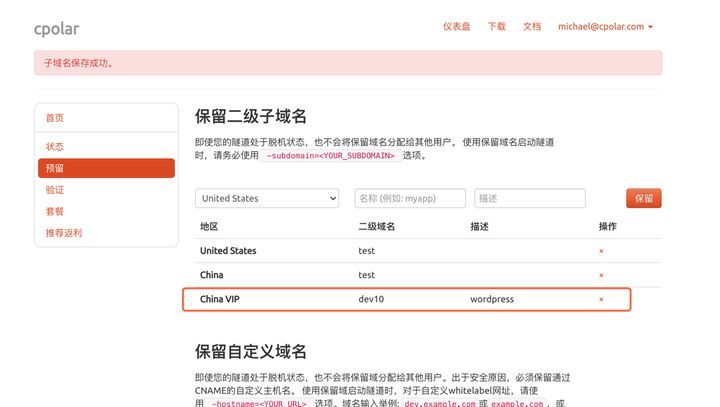The height and width of the screenshot is (407, 720).
Task: Go to 首页 in the sidebar
Action: pyautogui.click(x=55, y=118)
